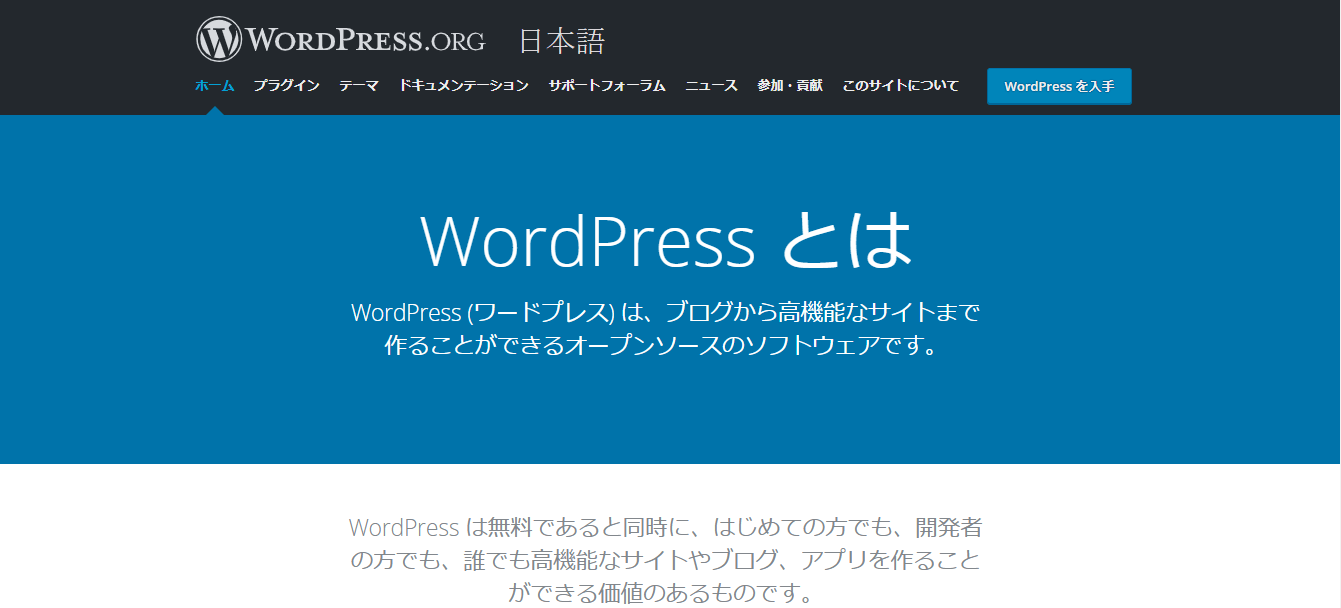Click the 日本語 locale label
The image size is (1341, 608).
(563, 40)
